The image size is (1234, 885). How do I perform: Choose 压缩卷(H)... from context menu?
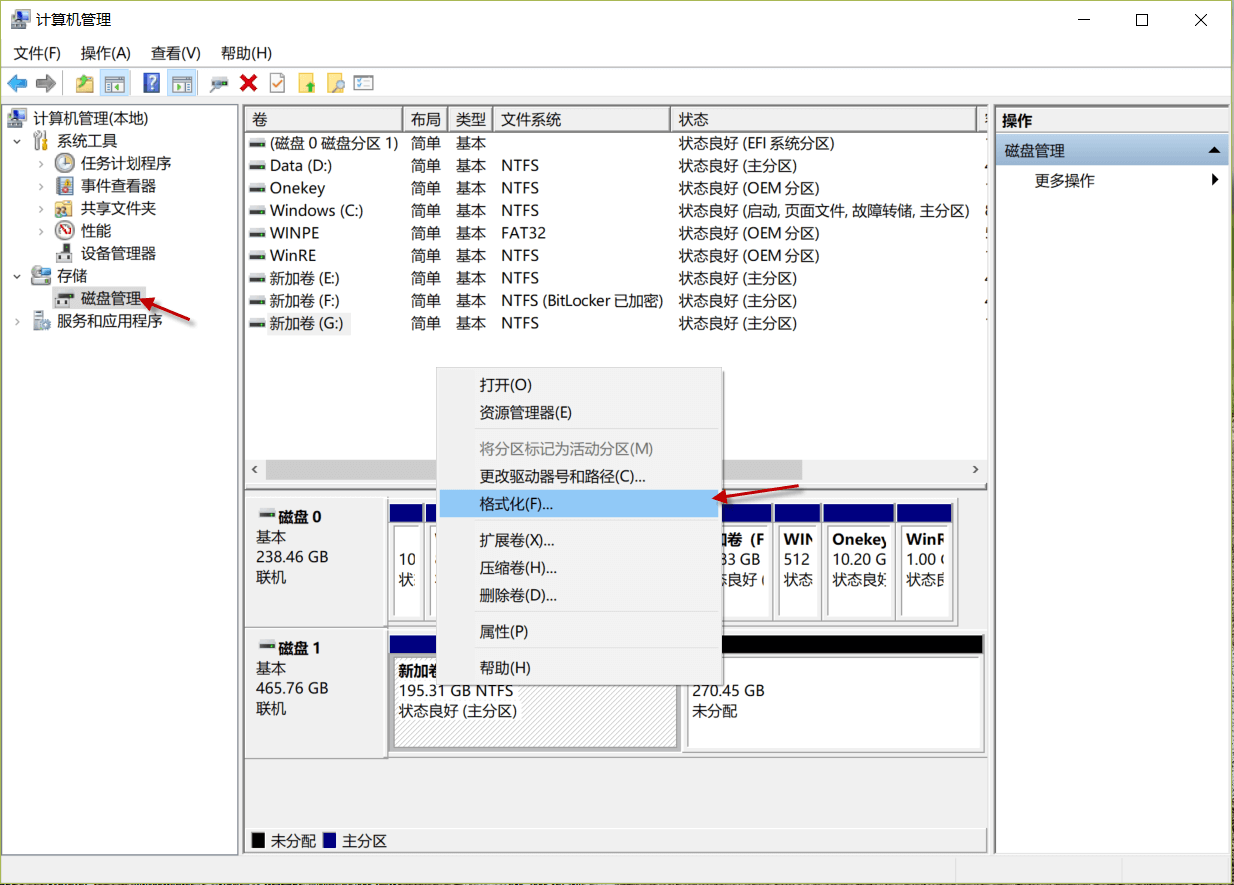[x=579, y=568]
